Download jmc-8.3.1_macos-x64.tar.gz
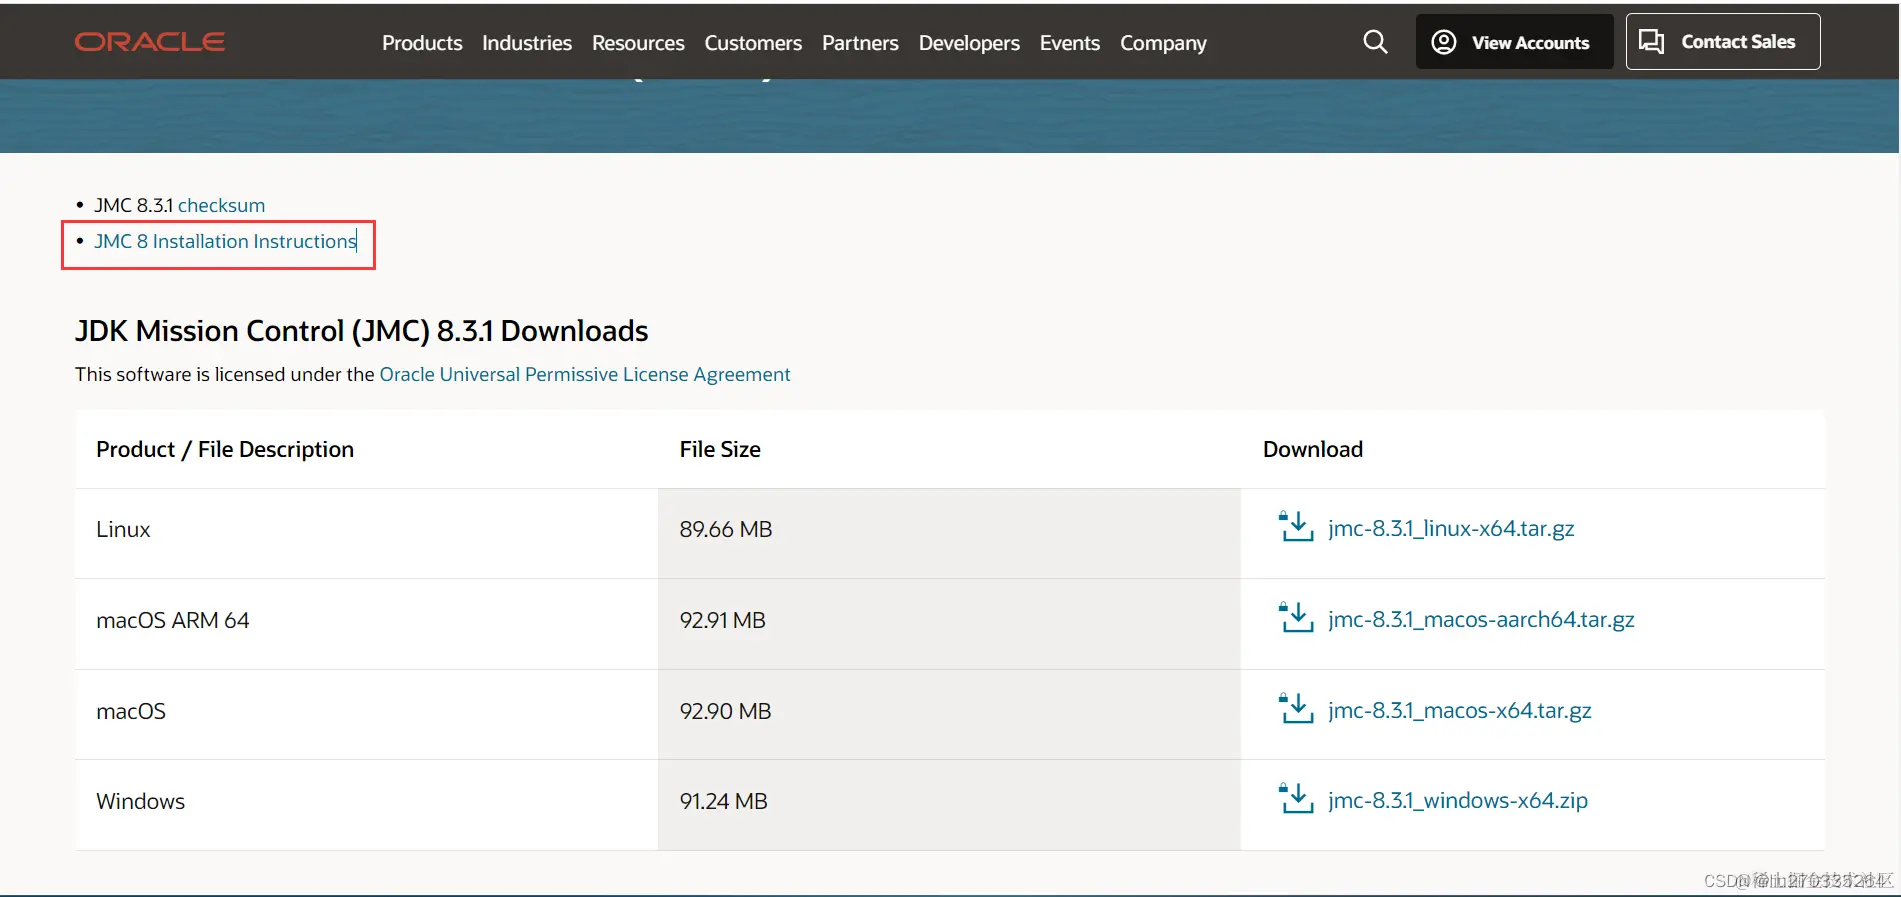 1459,710
